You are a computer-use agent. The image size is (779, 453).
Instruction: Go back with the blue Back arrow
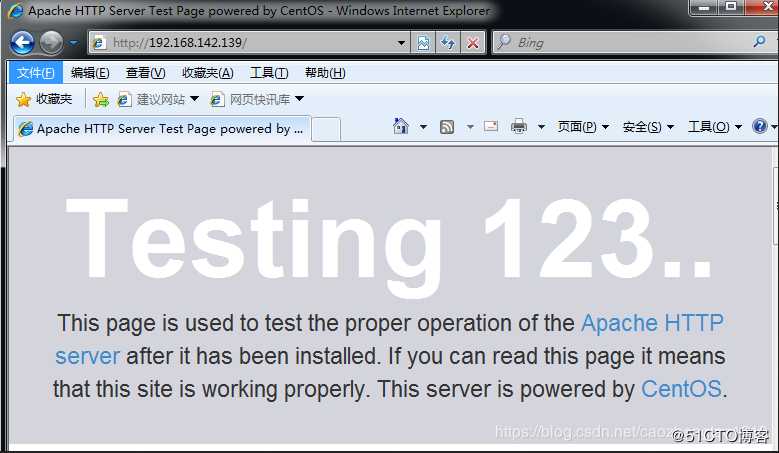pyautogui.click(x=22, y=43)
